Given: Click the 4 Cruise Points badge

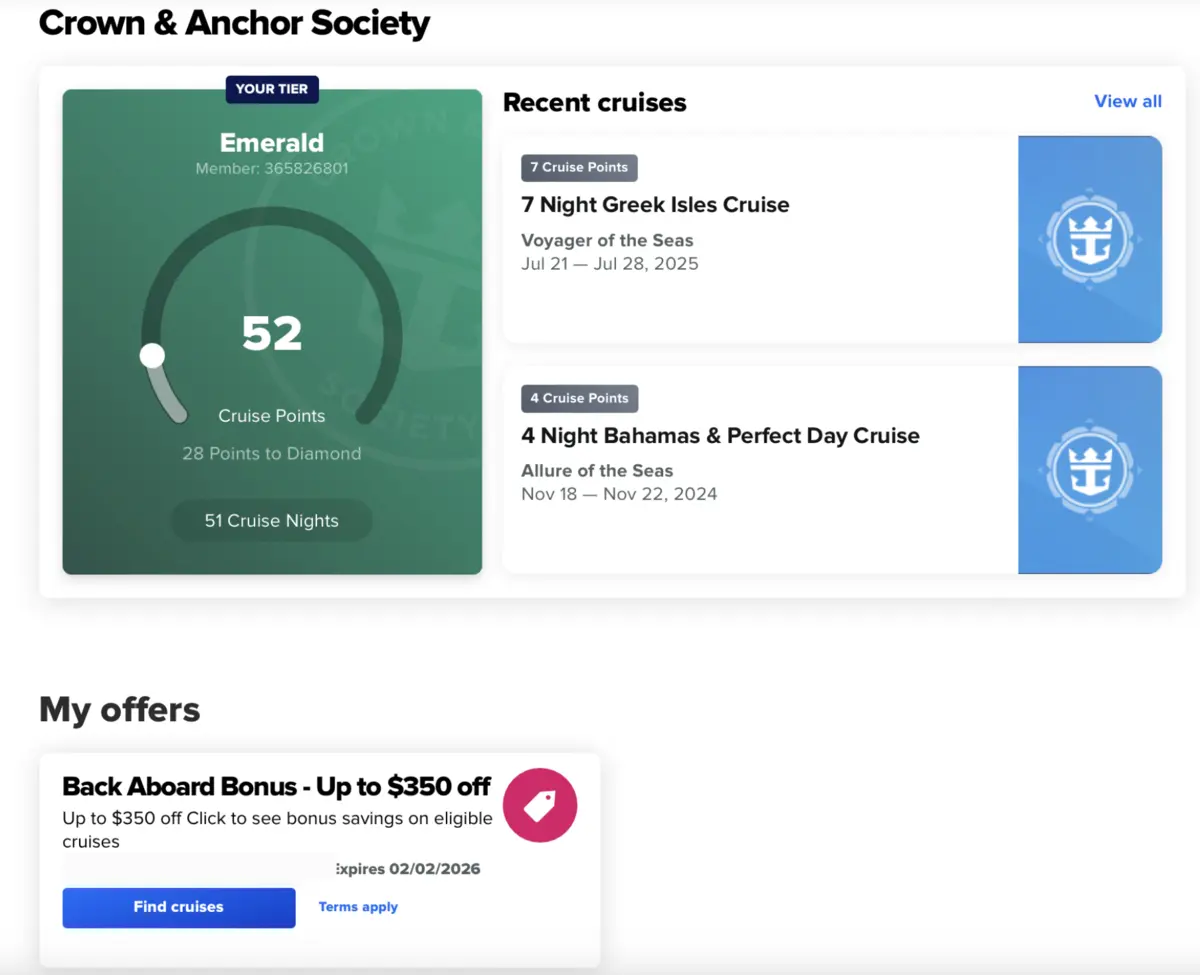Looking at the screenshot, I should pyautogui.click(x=579, y=398).
